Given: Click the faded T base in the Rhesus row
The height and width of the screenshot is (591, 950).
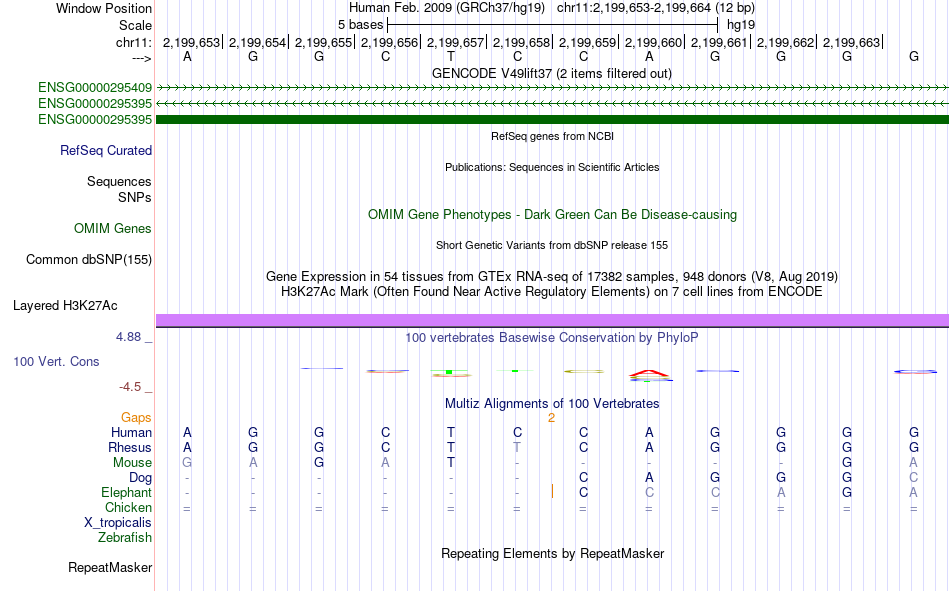Looking at the screenshot, I should pyautogui.click(x=517, y=447).
